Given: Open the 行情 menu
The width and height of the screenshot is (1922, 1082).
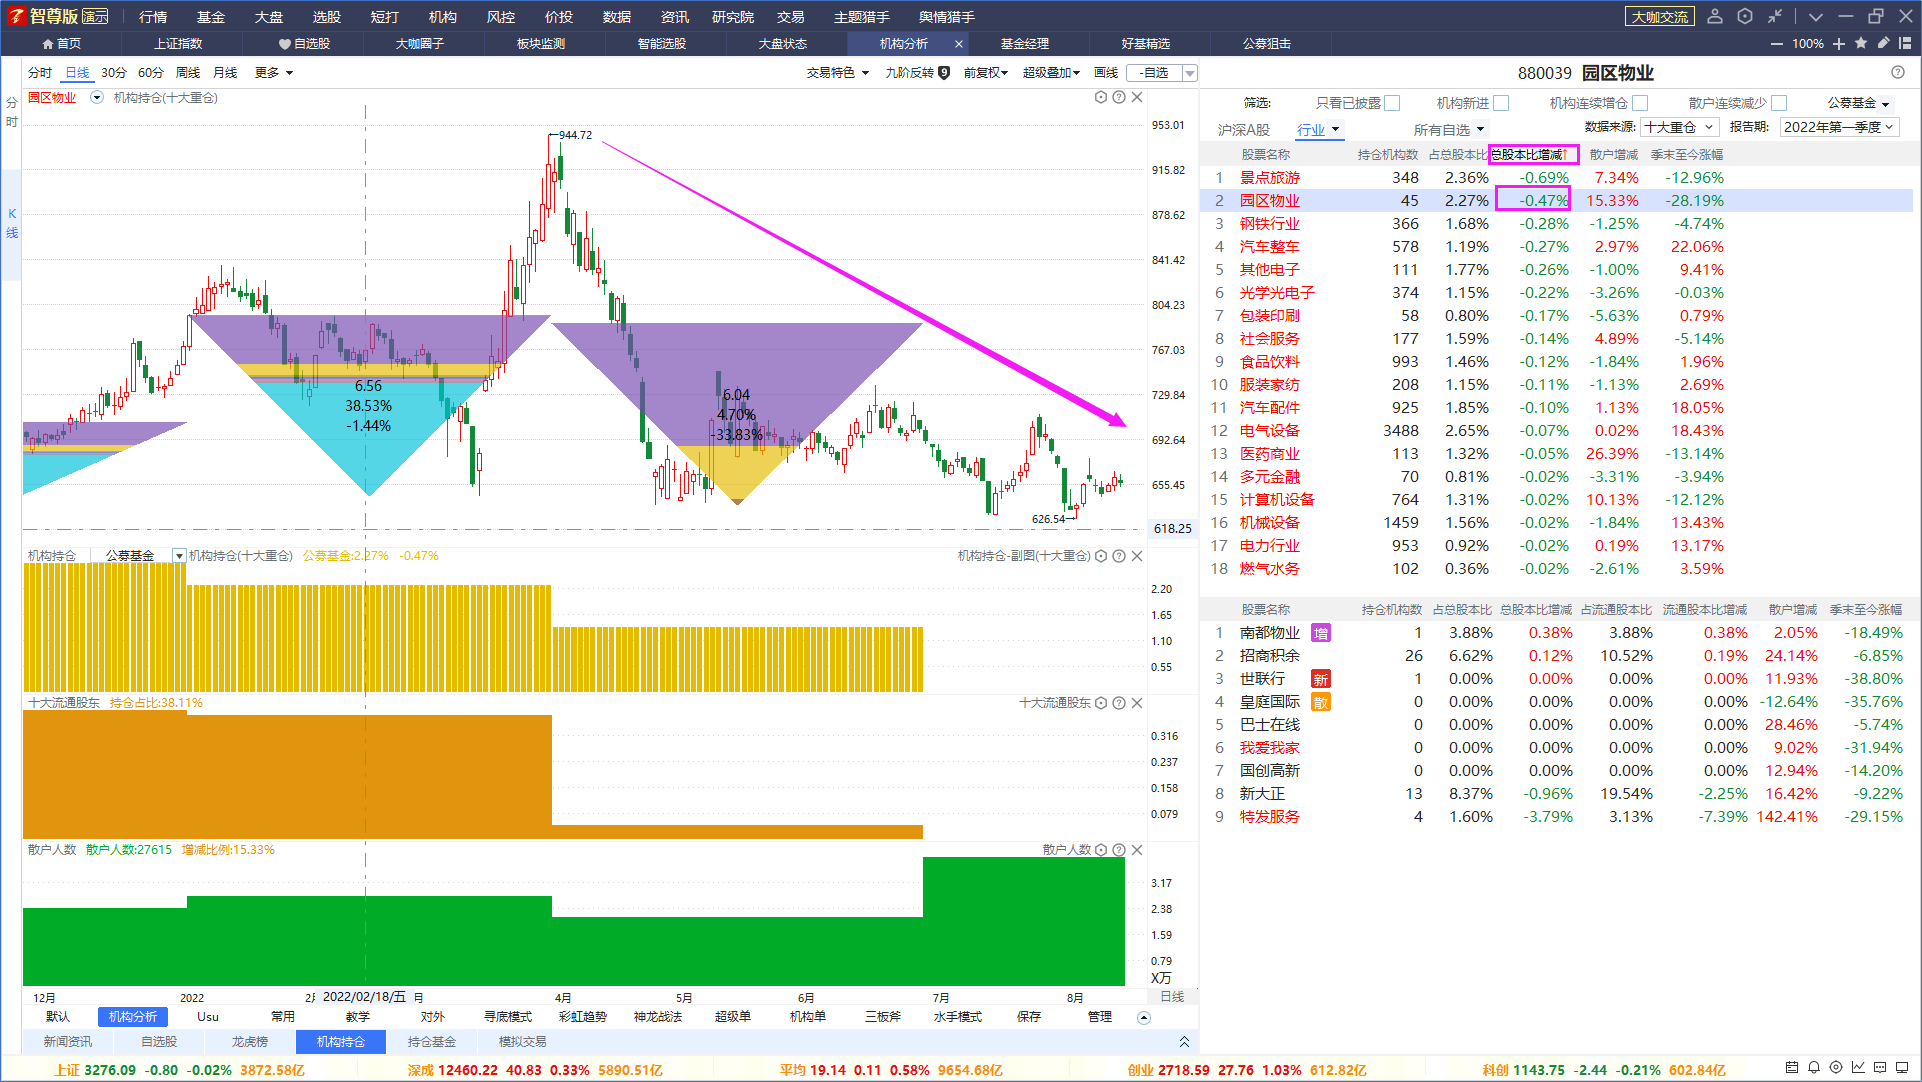Looking at the screenshot, I should click(153, 16).
